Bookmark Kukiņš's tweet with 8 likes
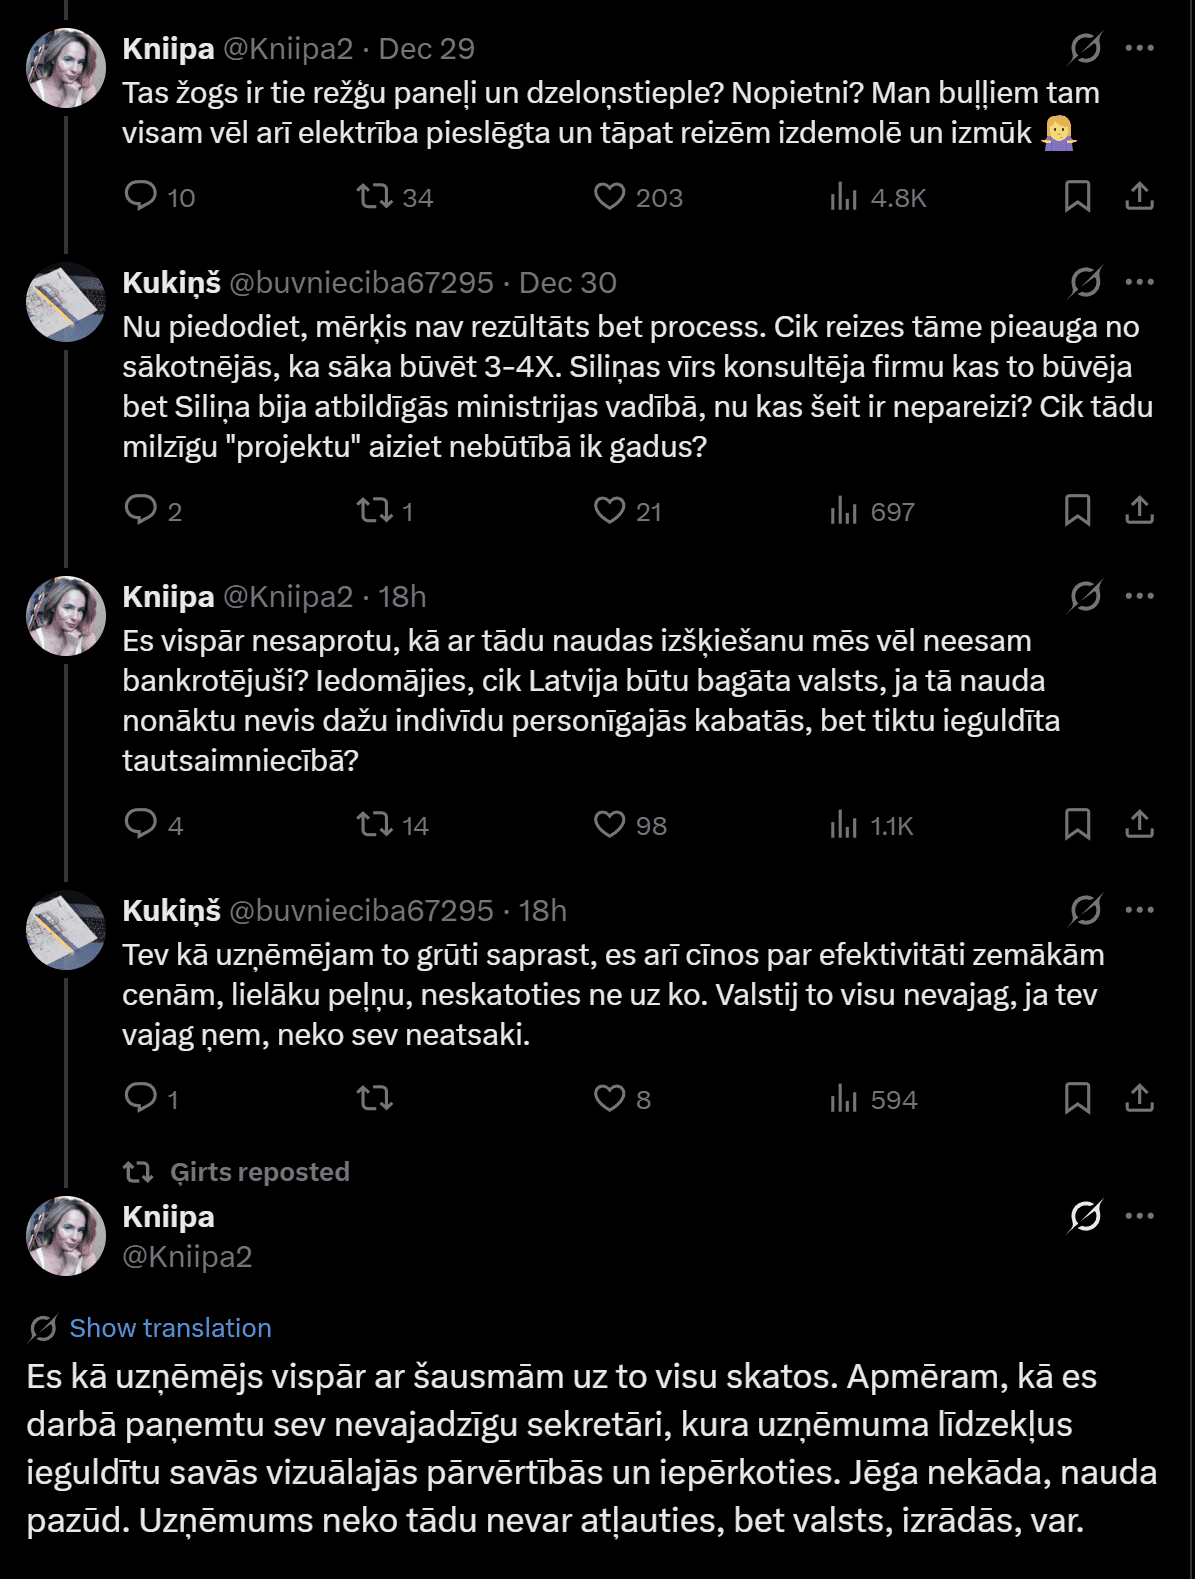Screen dimensions: 1195x1579 coord(1077,1098)
